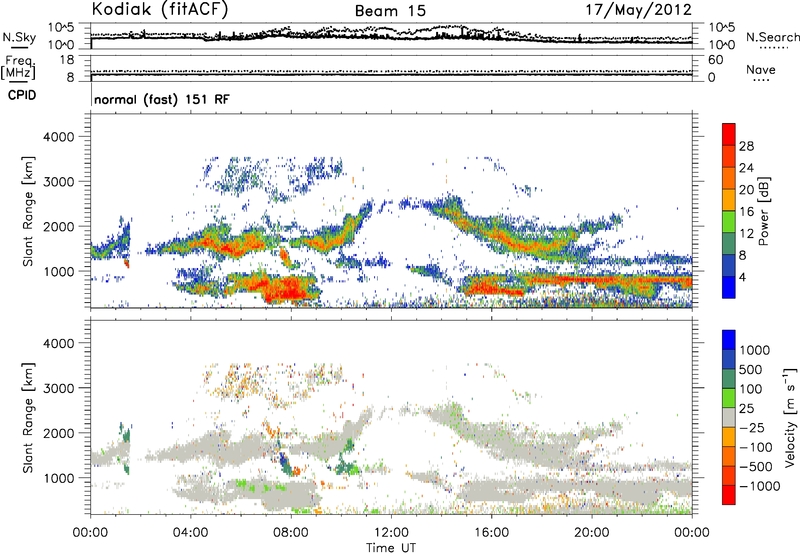Click the date '17/May/2012'
800x554 pixels.
click(x=639, y=10)
